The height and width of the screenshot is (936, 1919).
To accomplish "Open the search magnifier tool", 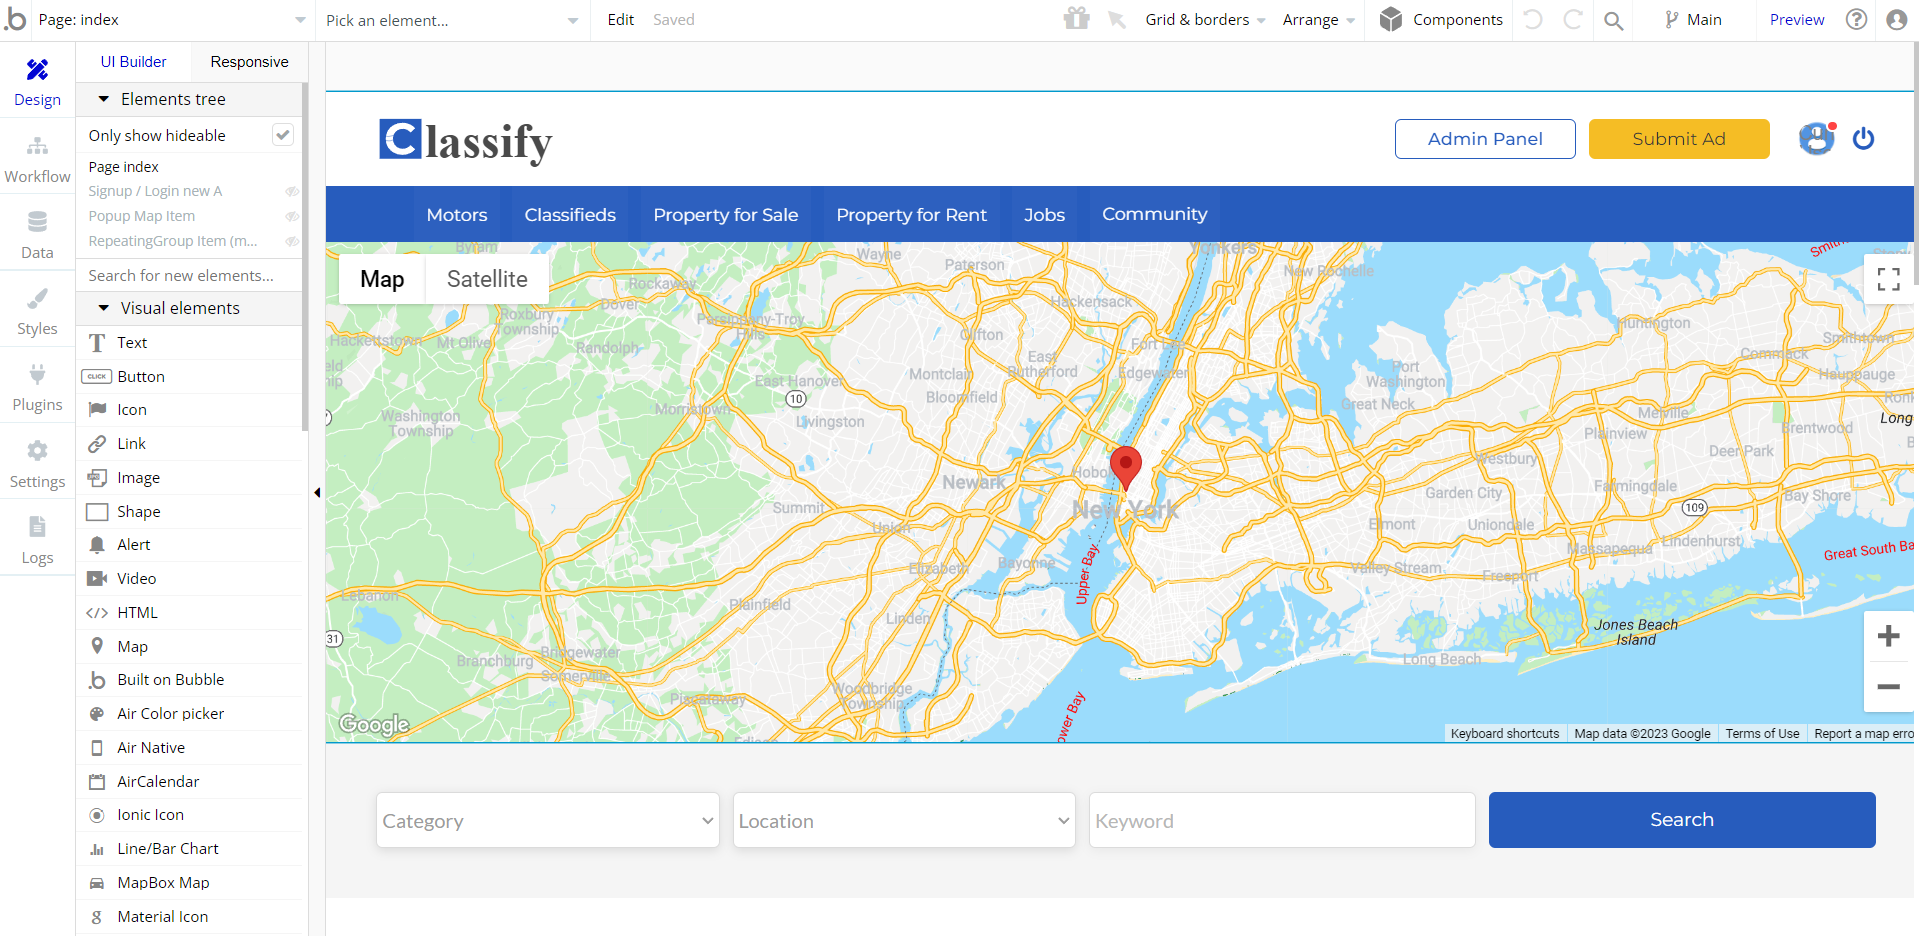I will pyautogui.click(x=1613, y=20).
